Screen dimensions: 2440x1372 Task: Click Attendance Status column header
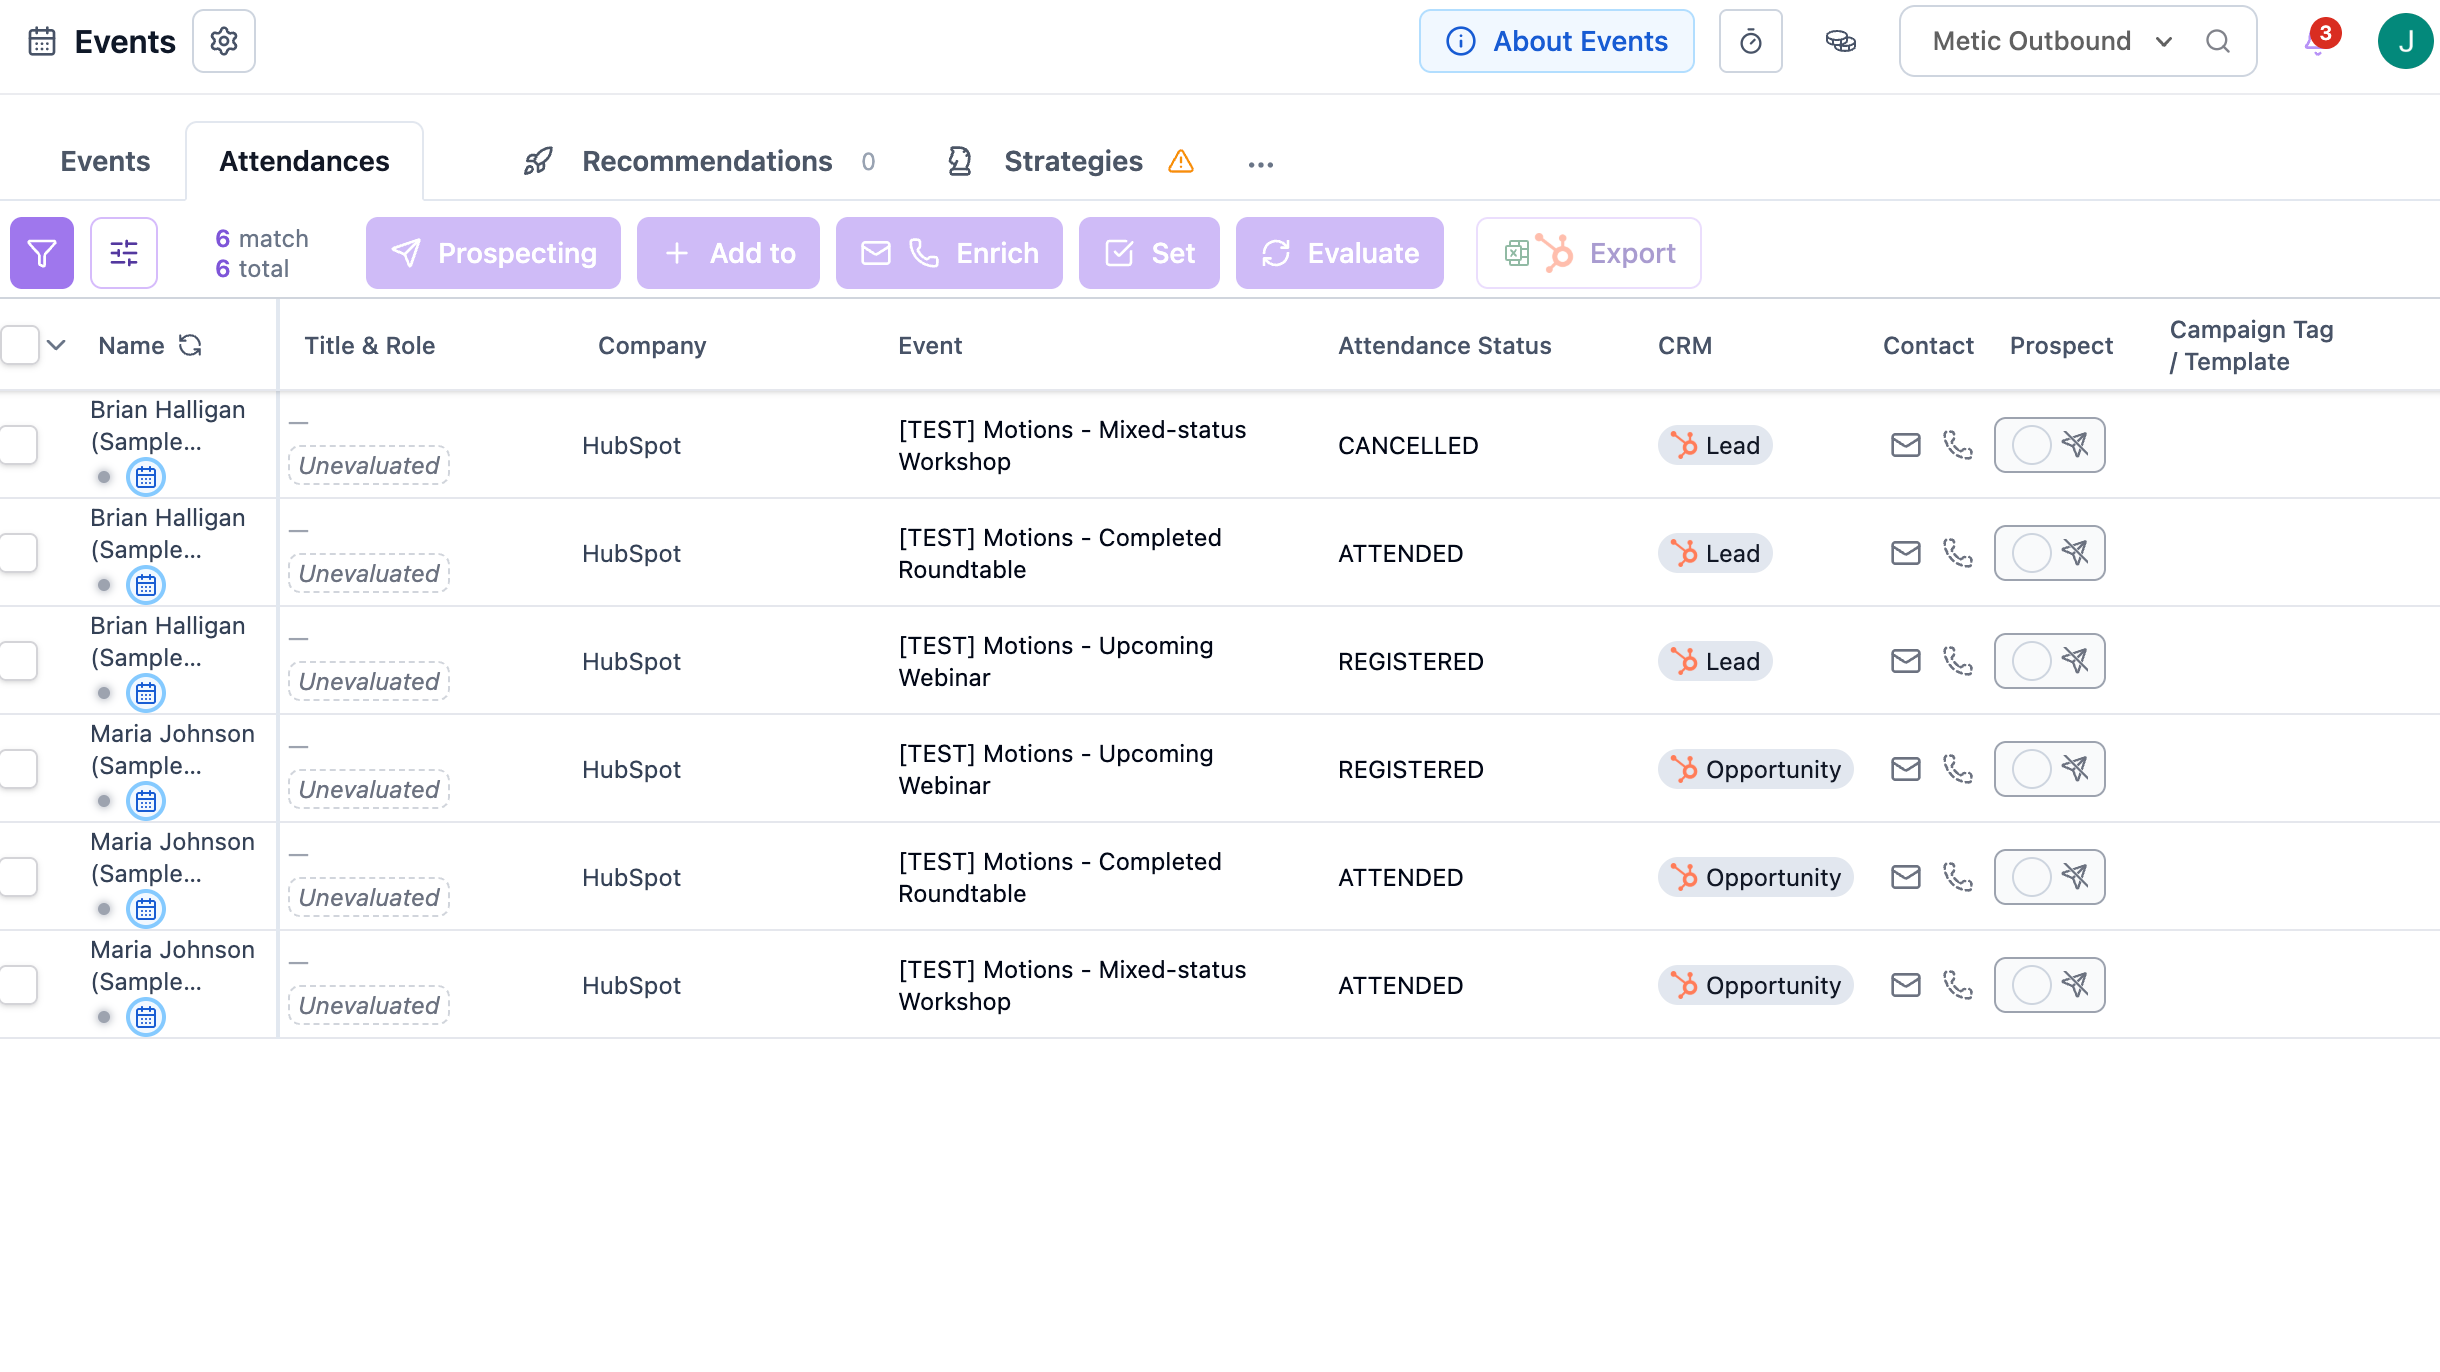[x=1445, y=345]
